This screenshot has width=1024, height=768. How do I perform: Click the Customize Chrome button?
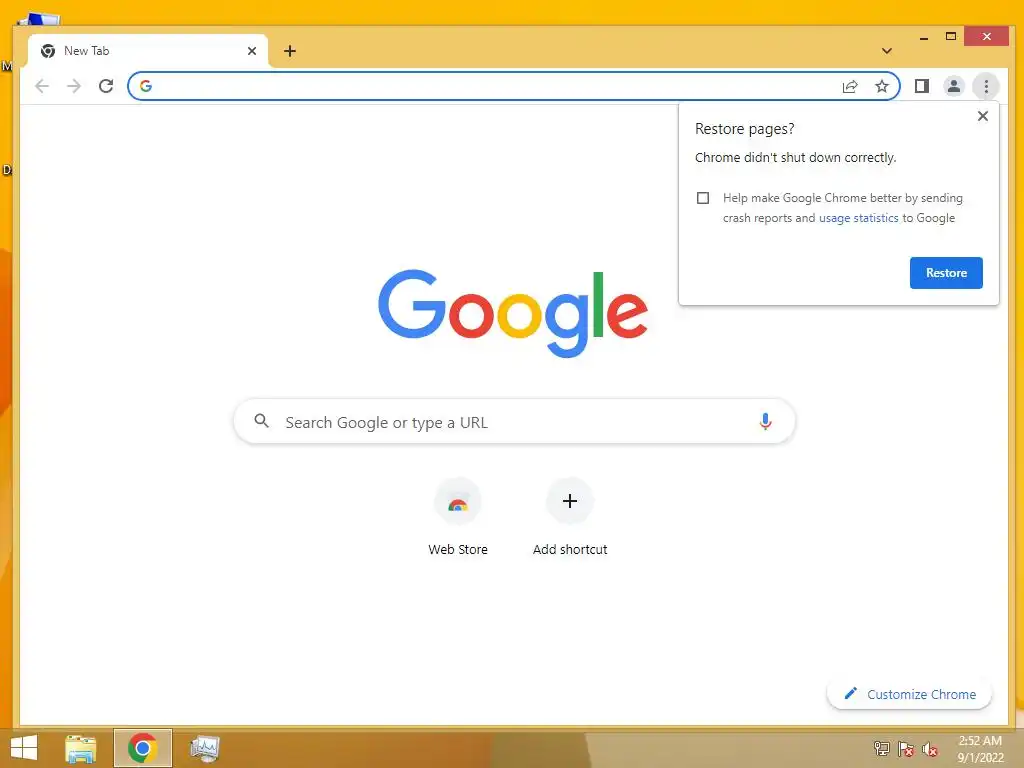(909, 694)
